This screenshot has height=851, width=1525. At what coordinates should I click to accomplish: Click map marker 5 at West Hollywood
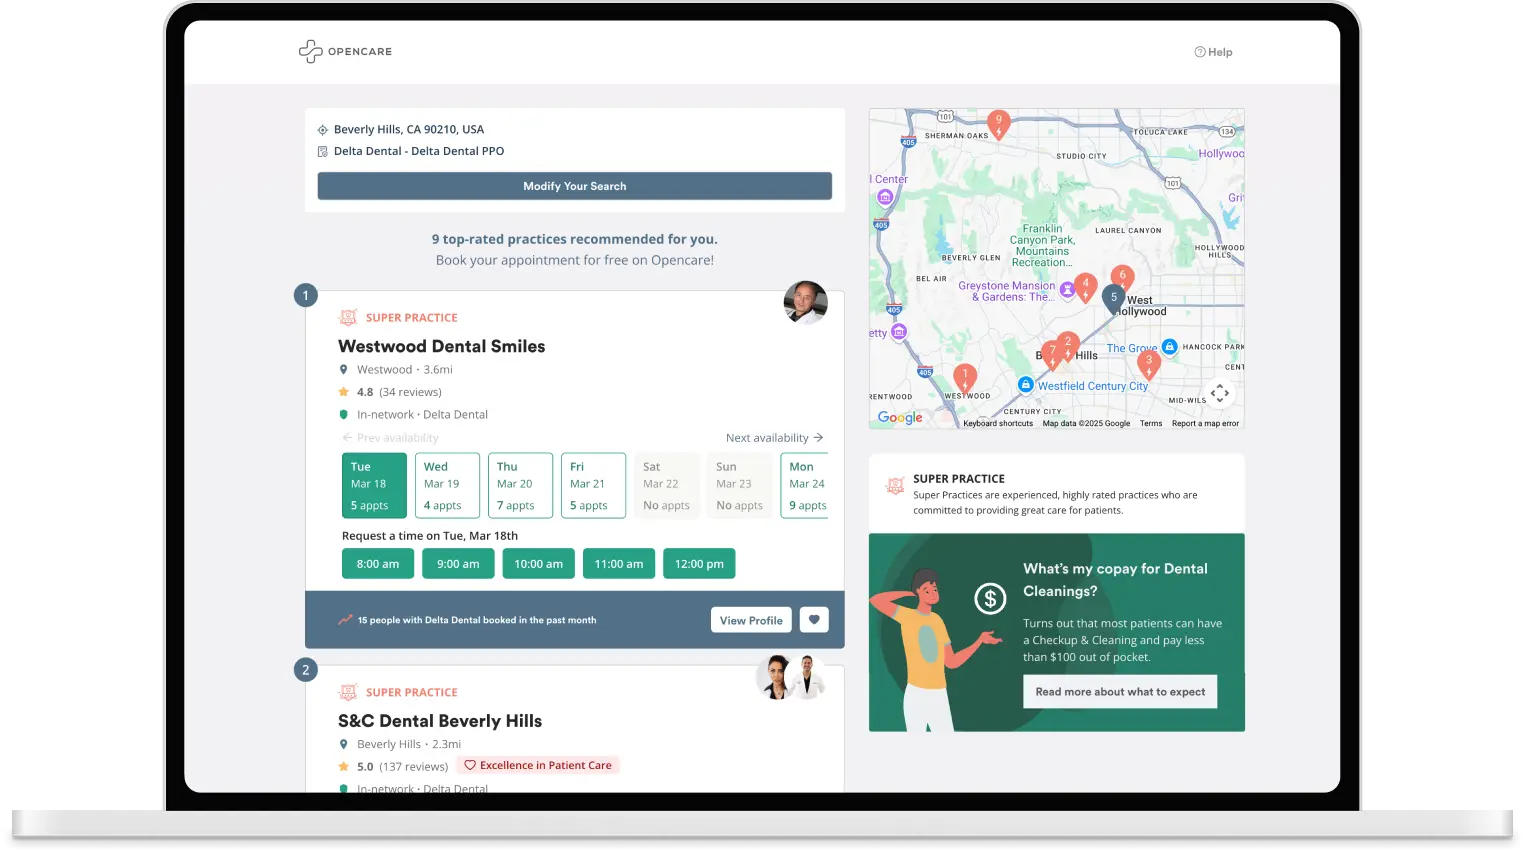point(1113,301)
